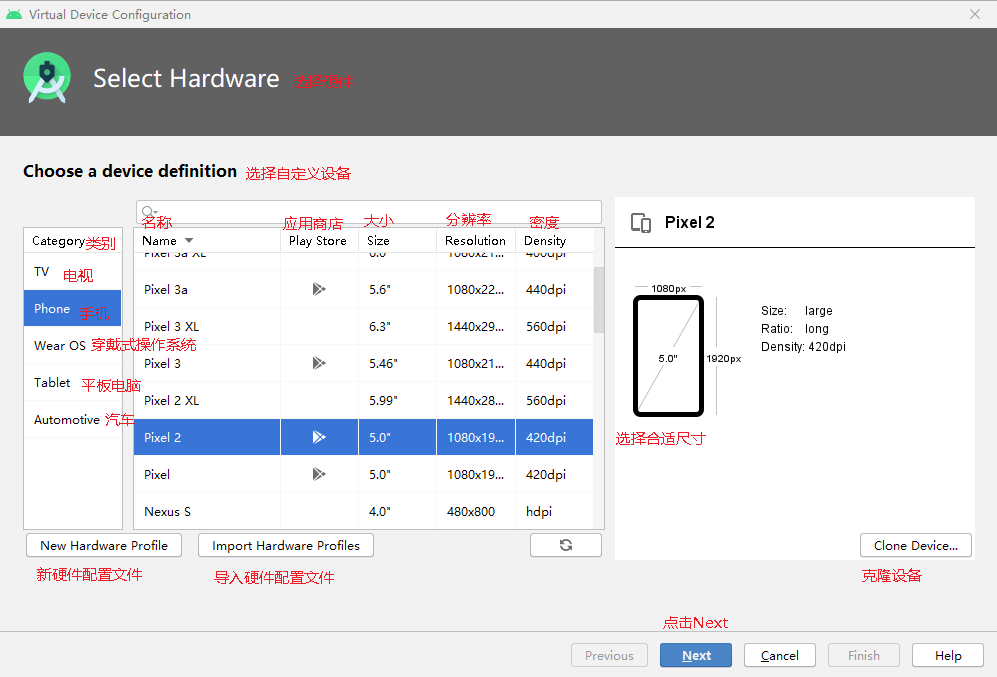This screenshot has height=677, width=997.
Task: Click the device table vertical scrollbar
Action: pos(599,299)
